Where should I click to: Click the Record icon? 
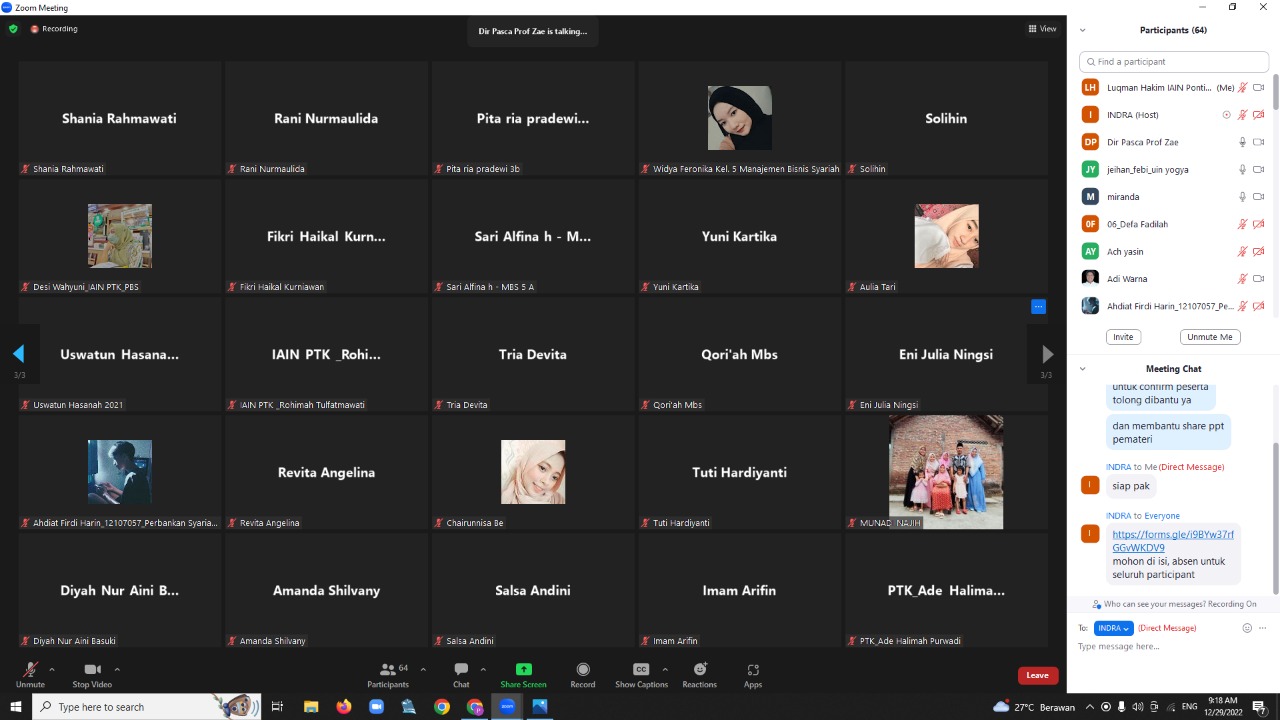[583, 670]
